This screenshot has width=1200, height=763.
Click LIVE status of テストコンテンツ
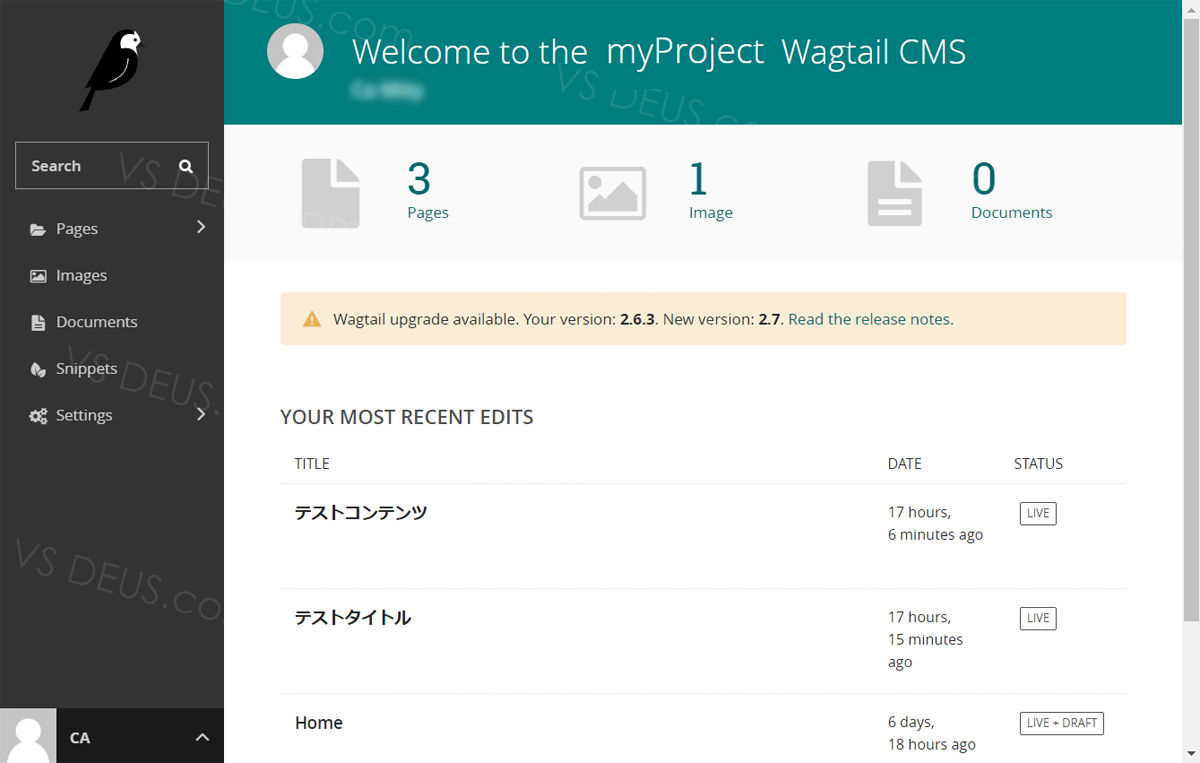(x=1038, y=513)
